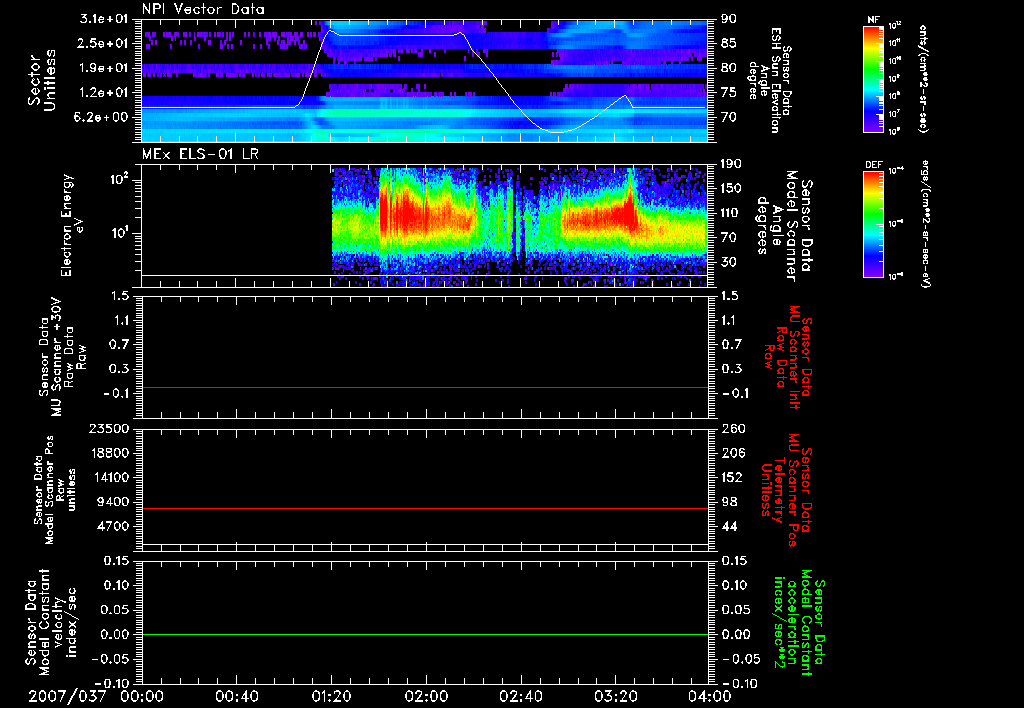Click the 00:00 time tick label
This screenshot has width=1024, height=708.
(x=142, y=697)
